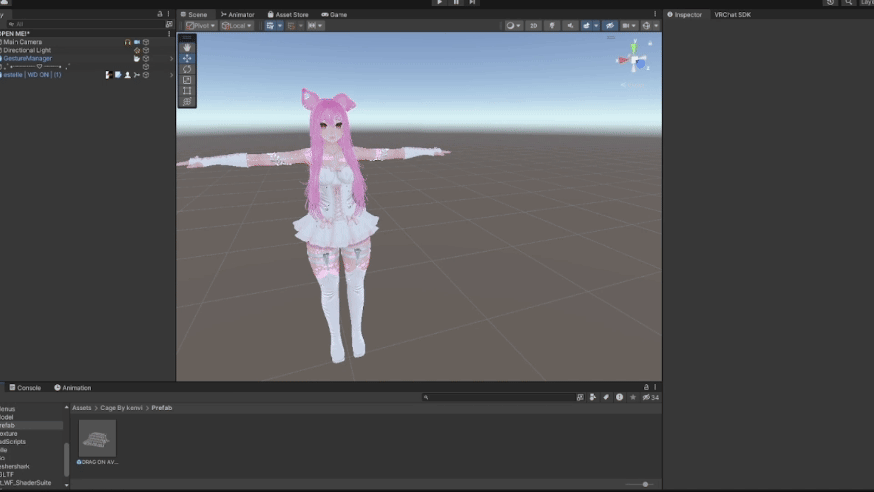
Task: Select Directional Light in the hierarchy
Action: pos(27,50)
